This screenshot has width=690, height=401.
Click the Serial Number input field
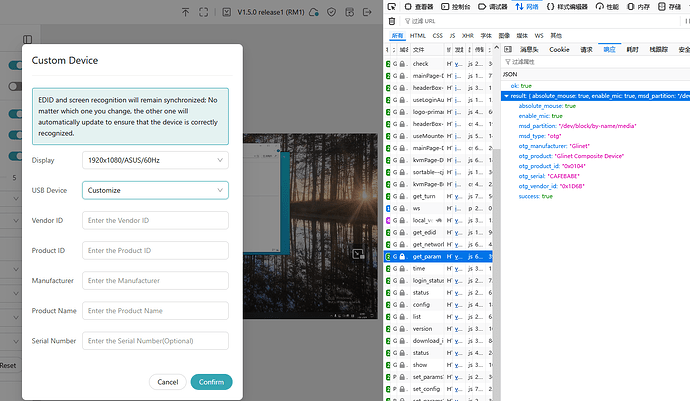point(155,341)
